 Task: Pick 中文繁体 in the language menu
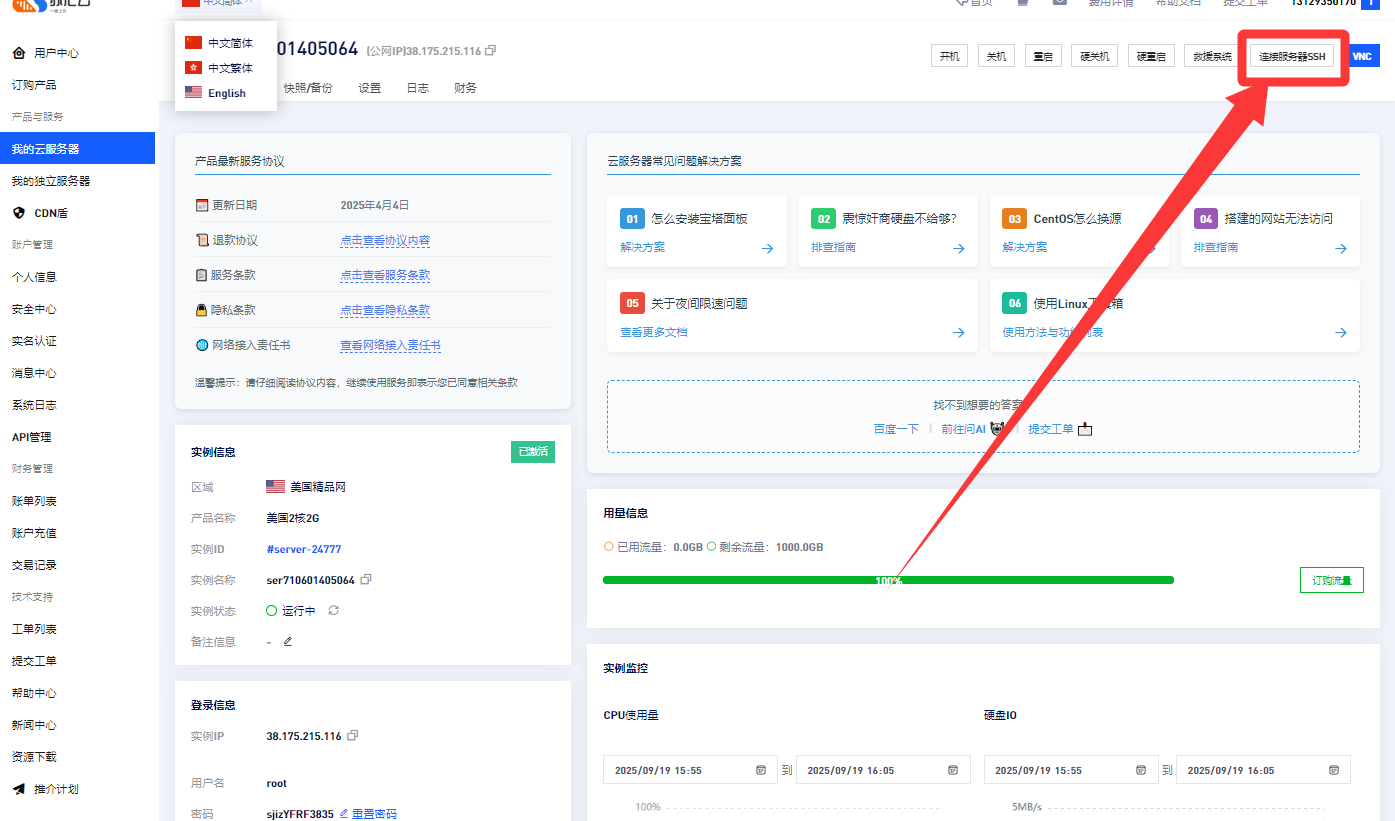[x=230, y=68]
